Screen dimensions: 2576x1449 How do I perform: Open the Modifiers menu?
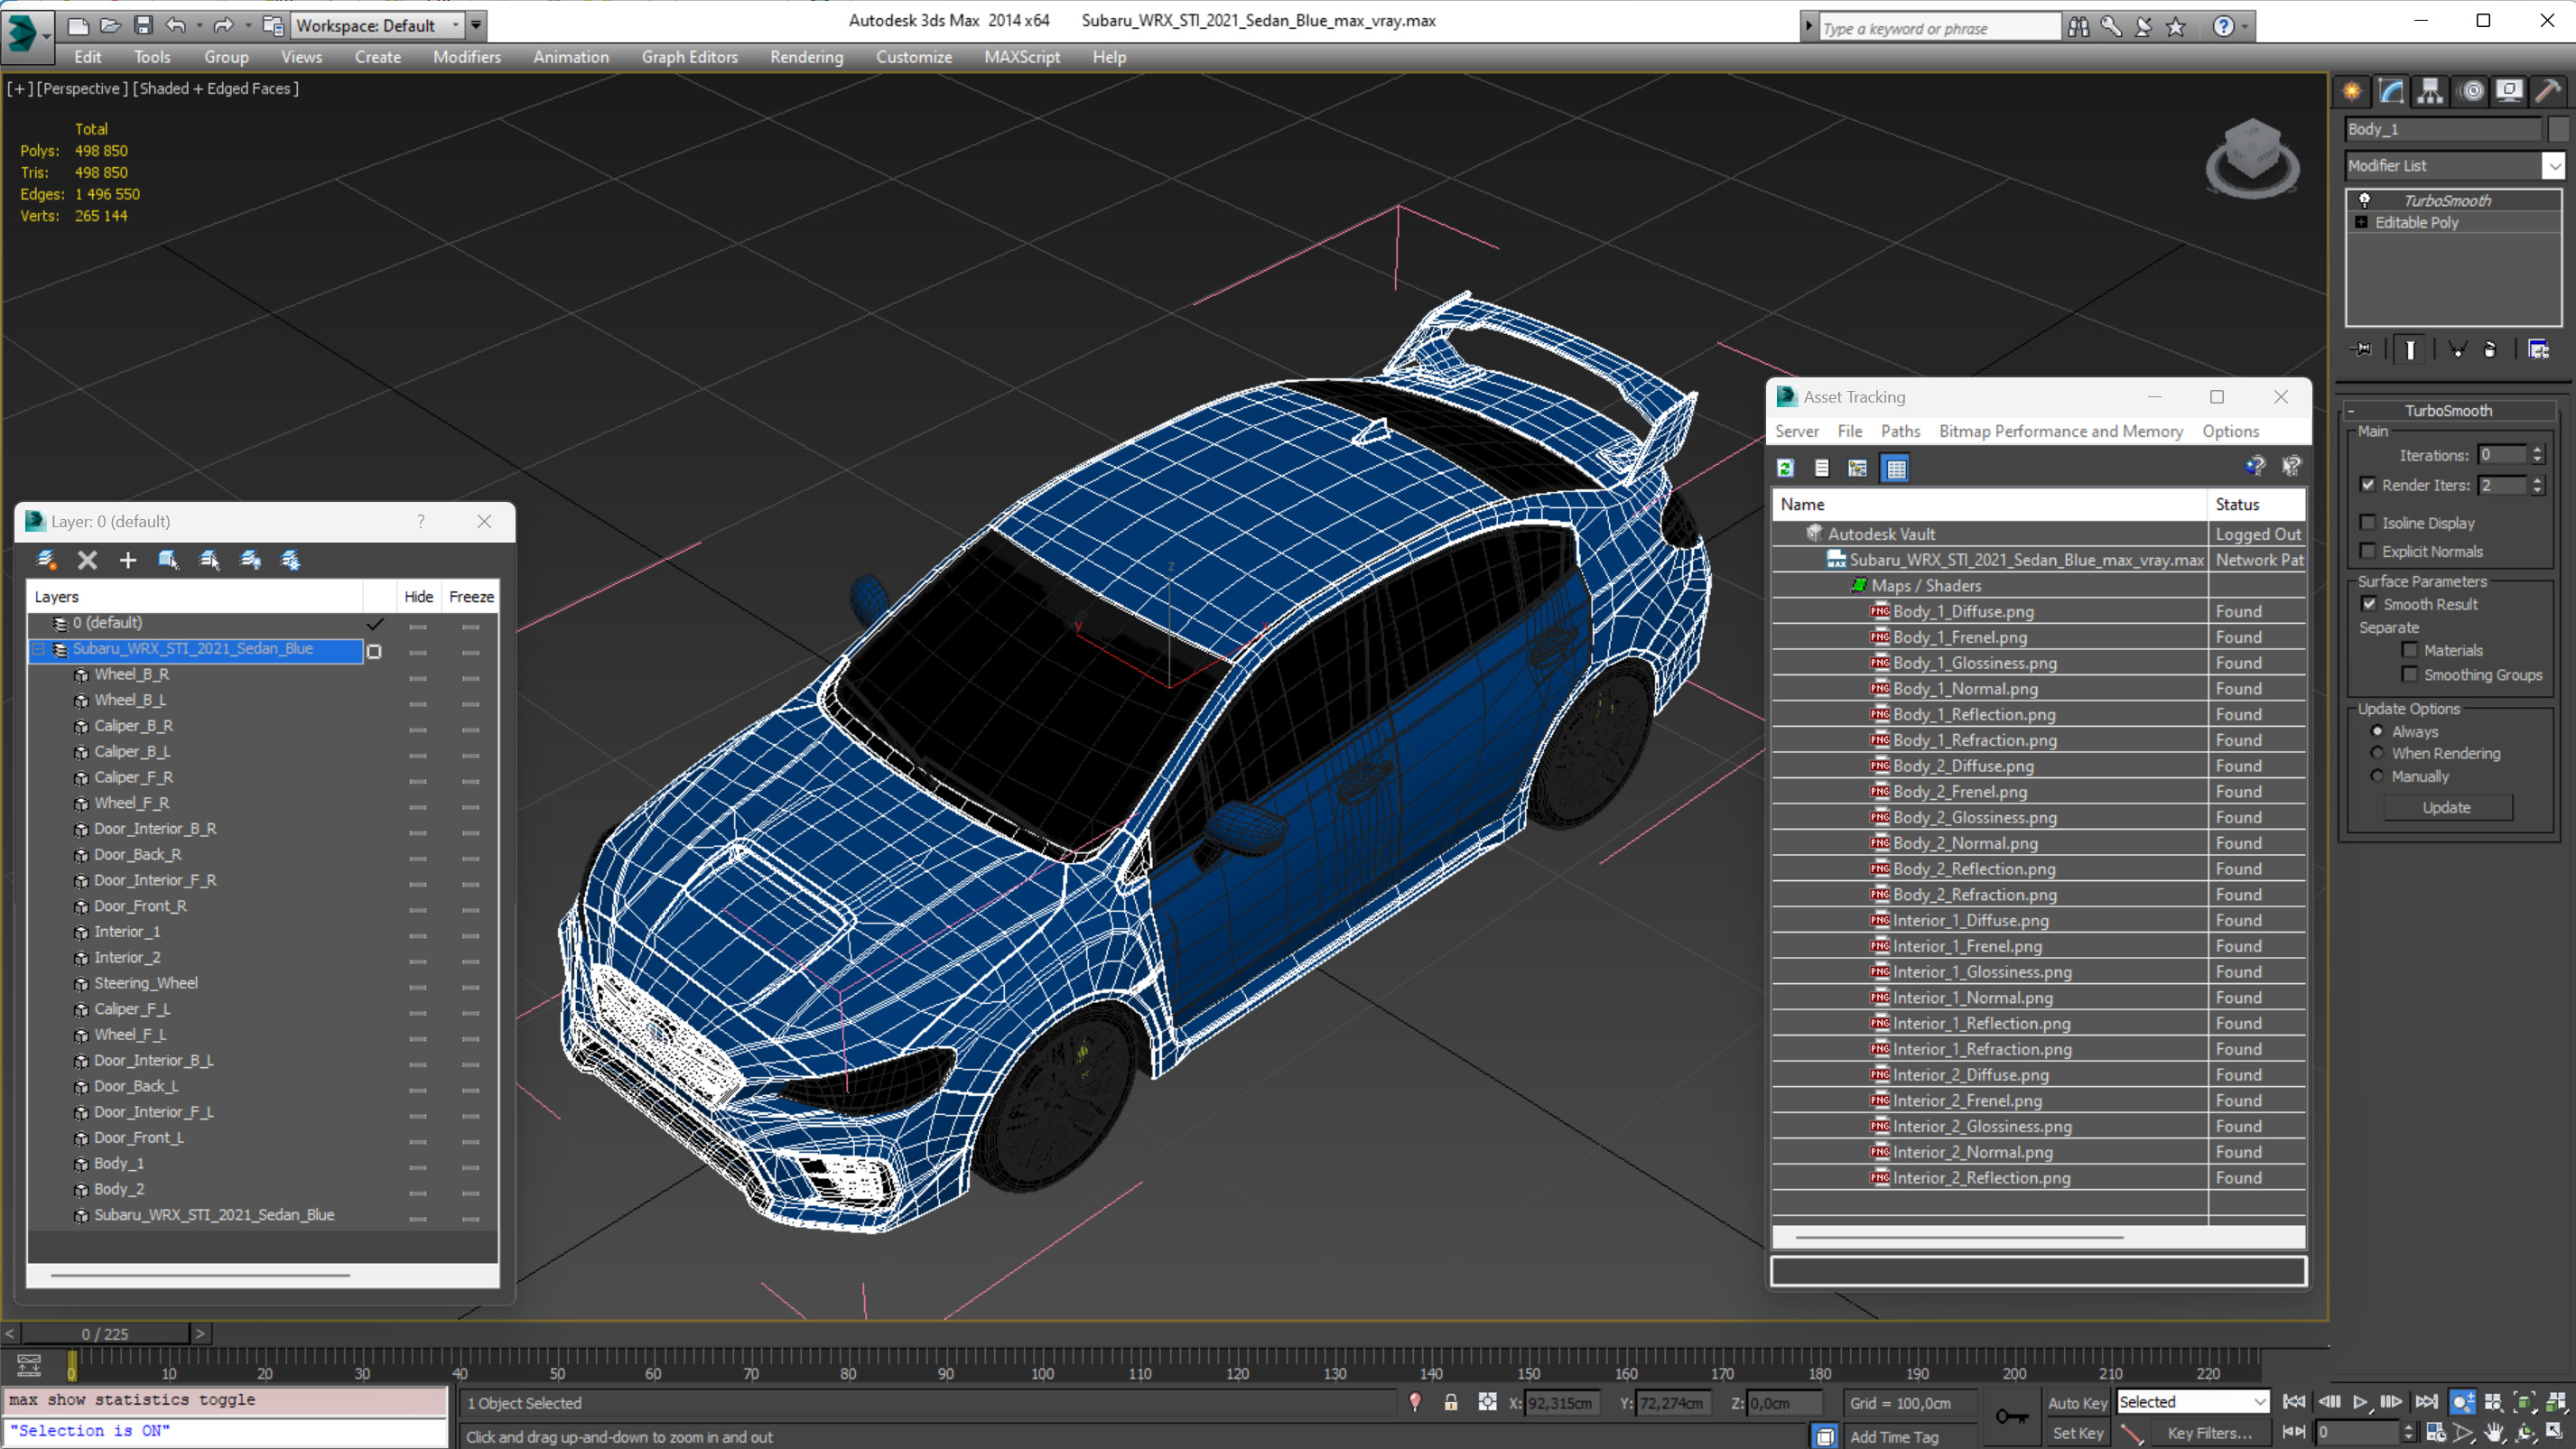point(467,57)
